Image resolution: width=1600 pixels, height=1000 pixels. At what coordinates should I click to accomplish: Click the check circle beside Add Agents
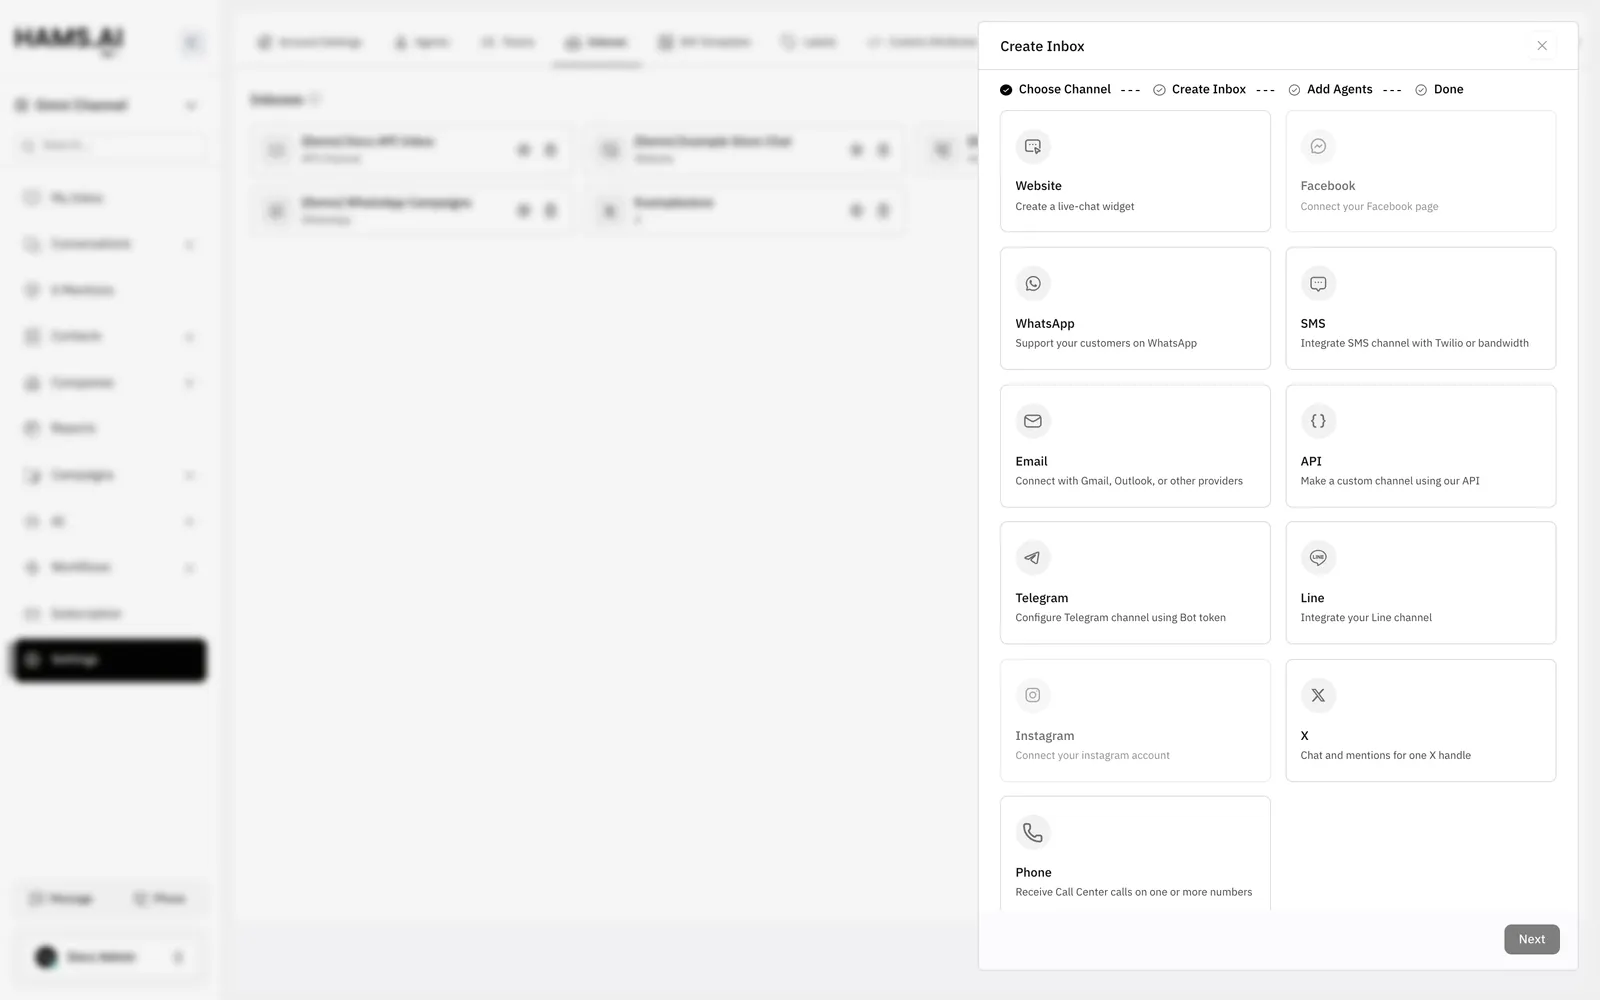point(1294,90)
